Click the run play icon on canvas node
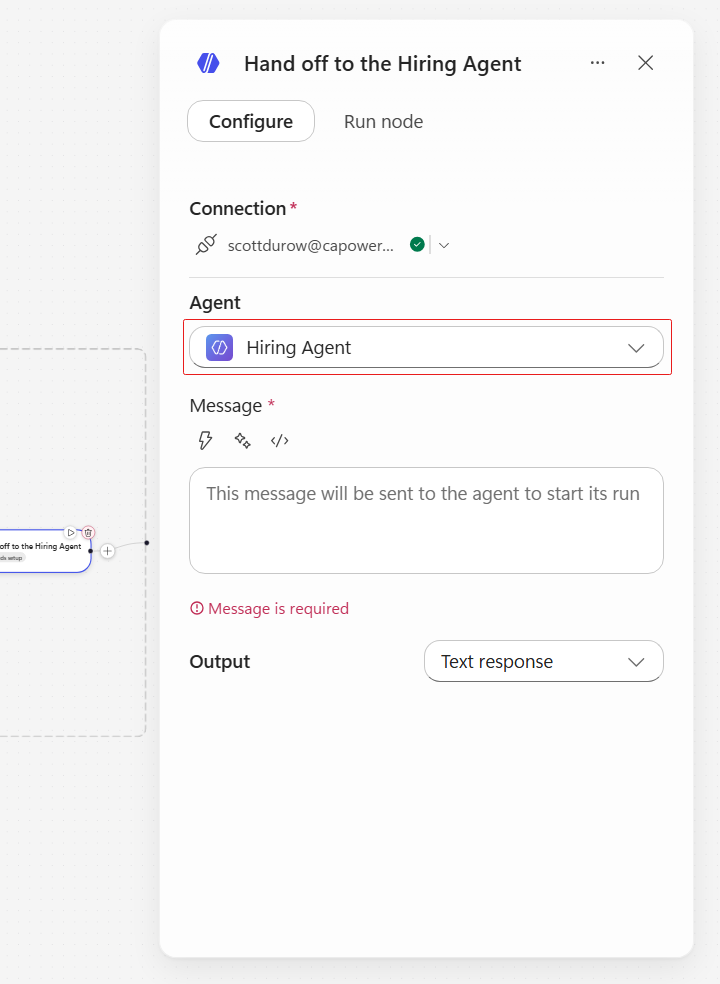 [x=71, y=532]
